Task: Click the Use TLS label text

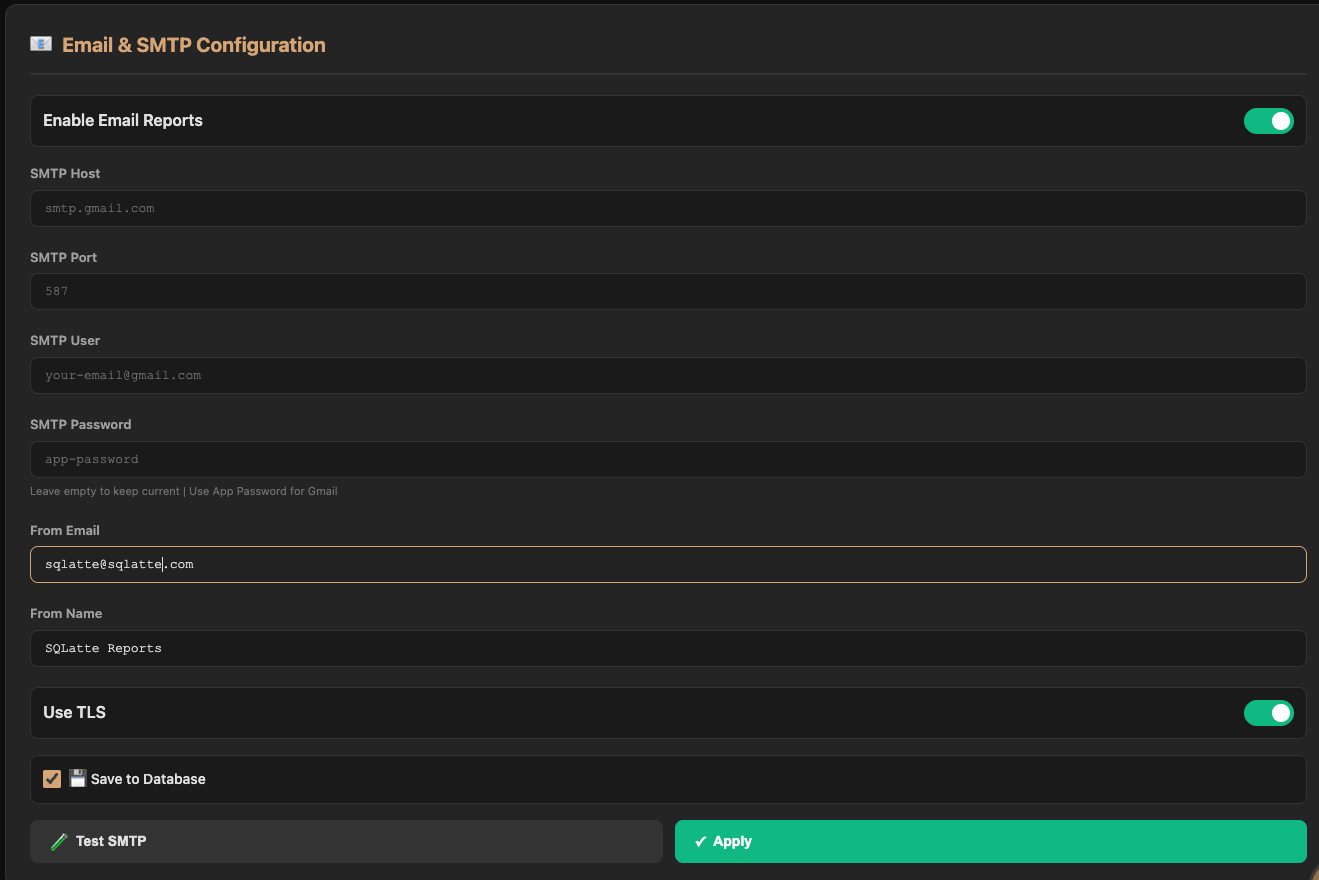Action: pyautogui.click(x=74, y=713)
